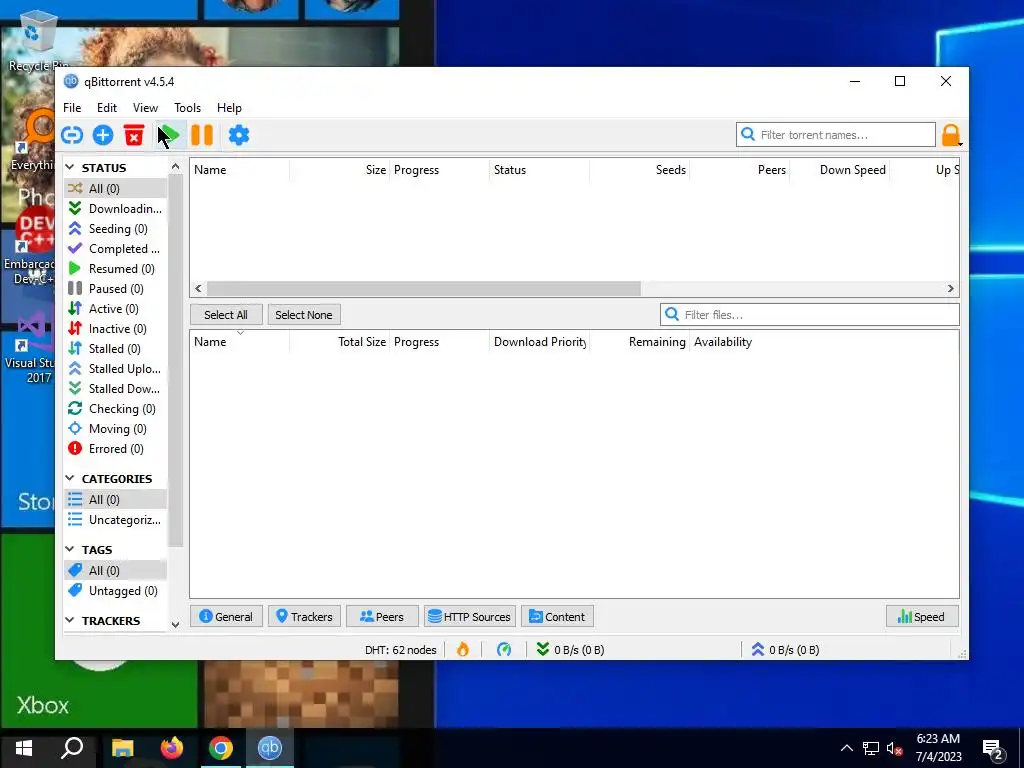Image resolution: width=1024 pixels, height=768 pixels.
Task: Select All (0) under CATEGORIES
Action: coord(116,500)
